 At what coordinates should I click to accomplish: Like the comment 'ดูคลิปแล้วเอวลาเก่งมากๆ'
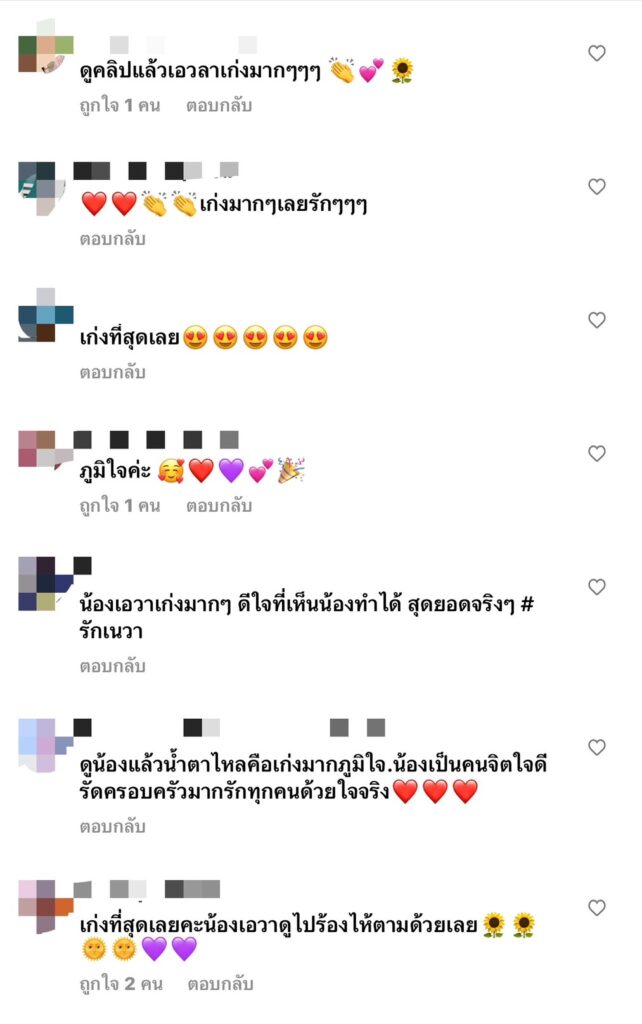596,54
